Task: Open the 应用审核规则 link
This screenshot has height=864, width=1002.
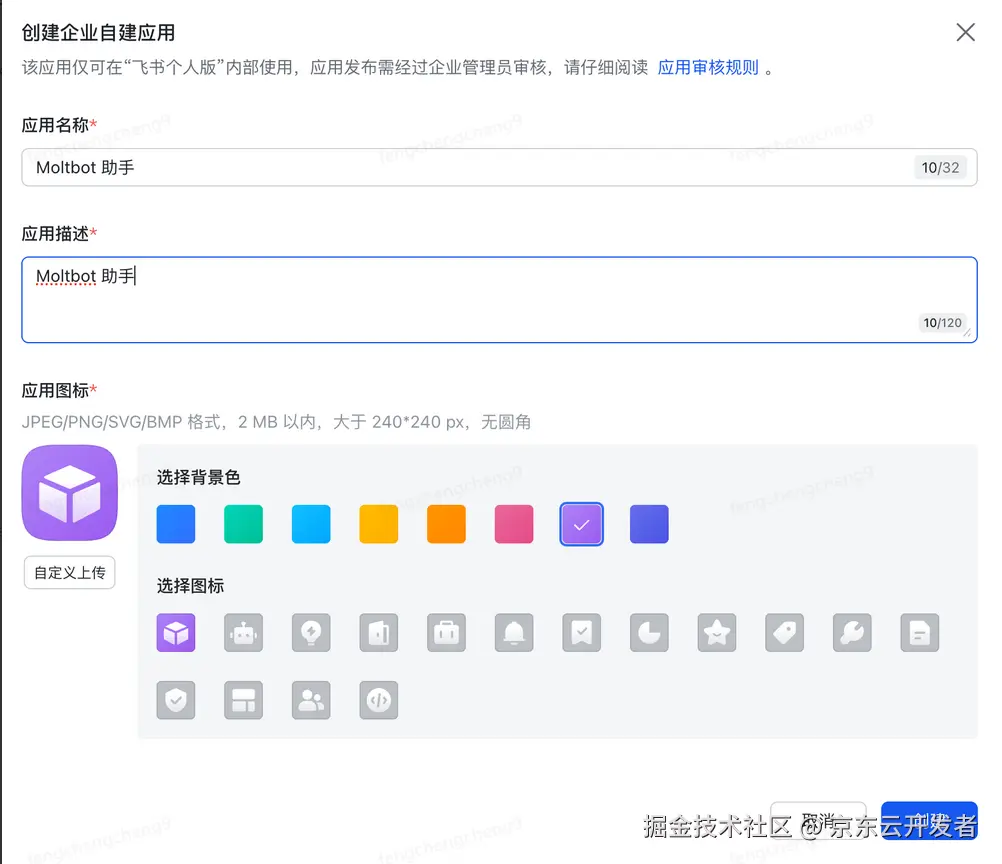Action: pos(708,67)
